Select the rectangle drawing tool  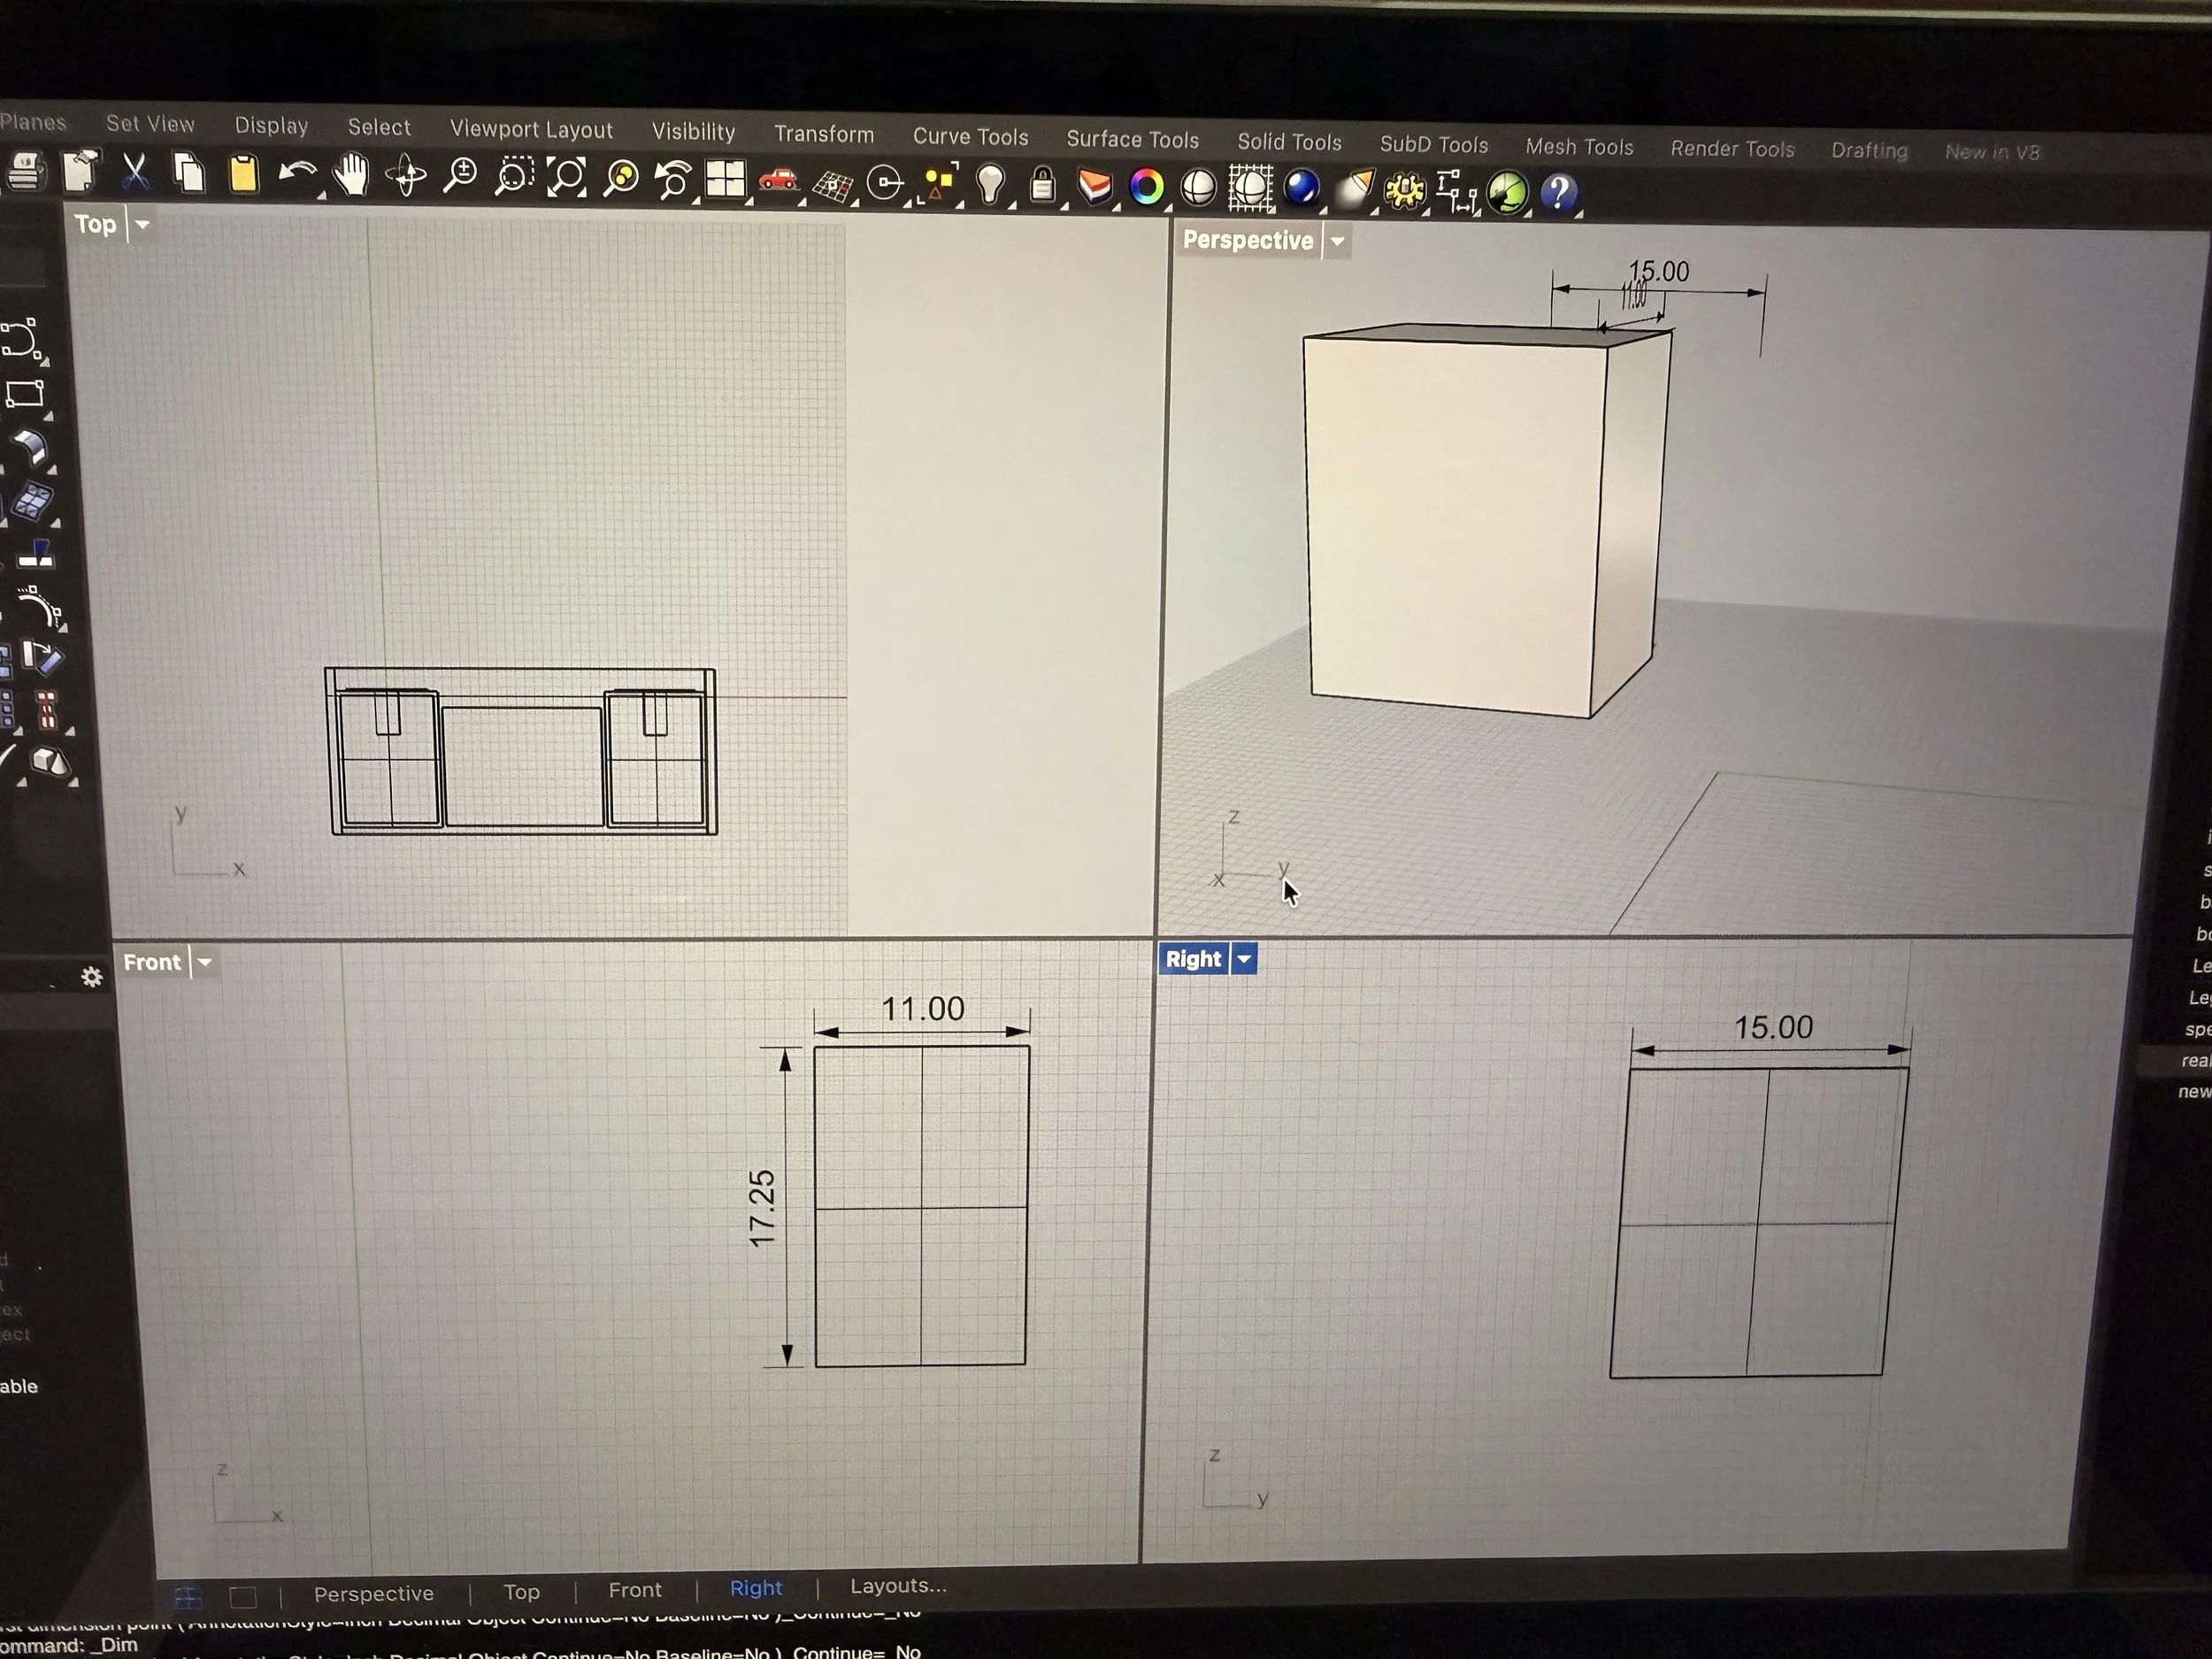pos(25,393)
